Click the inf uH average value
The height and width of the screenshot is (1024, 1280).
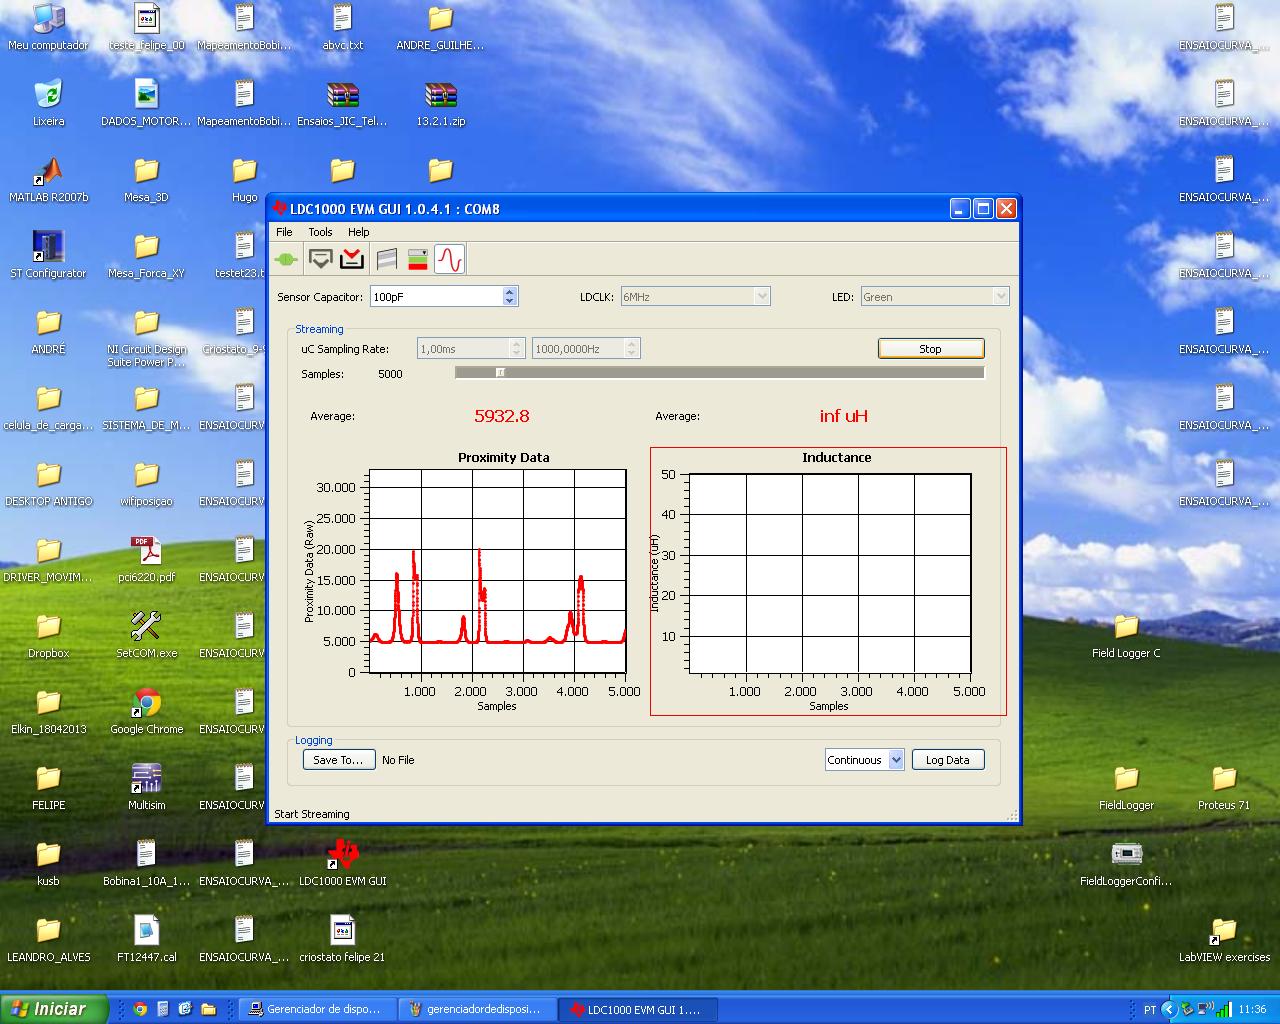844,416
